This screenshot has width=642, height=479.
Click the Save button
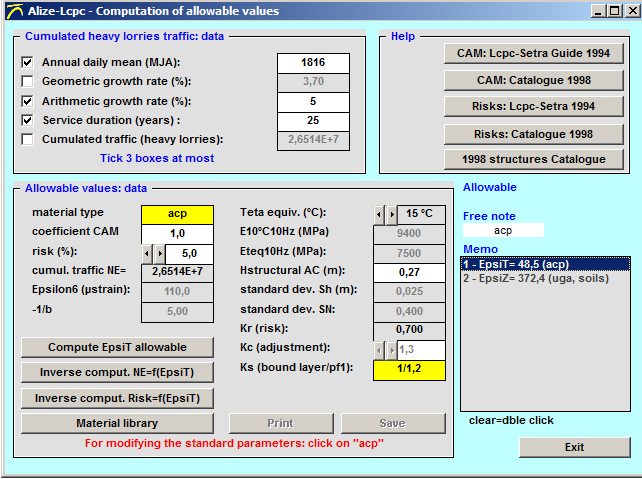click(x=393, y=423)
